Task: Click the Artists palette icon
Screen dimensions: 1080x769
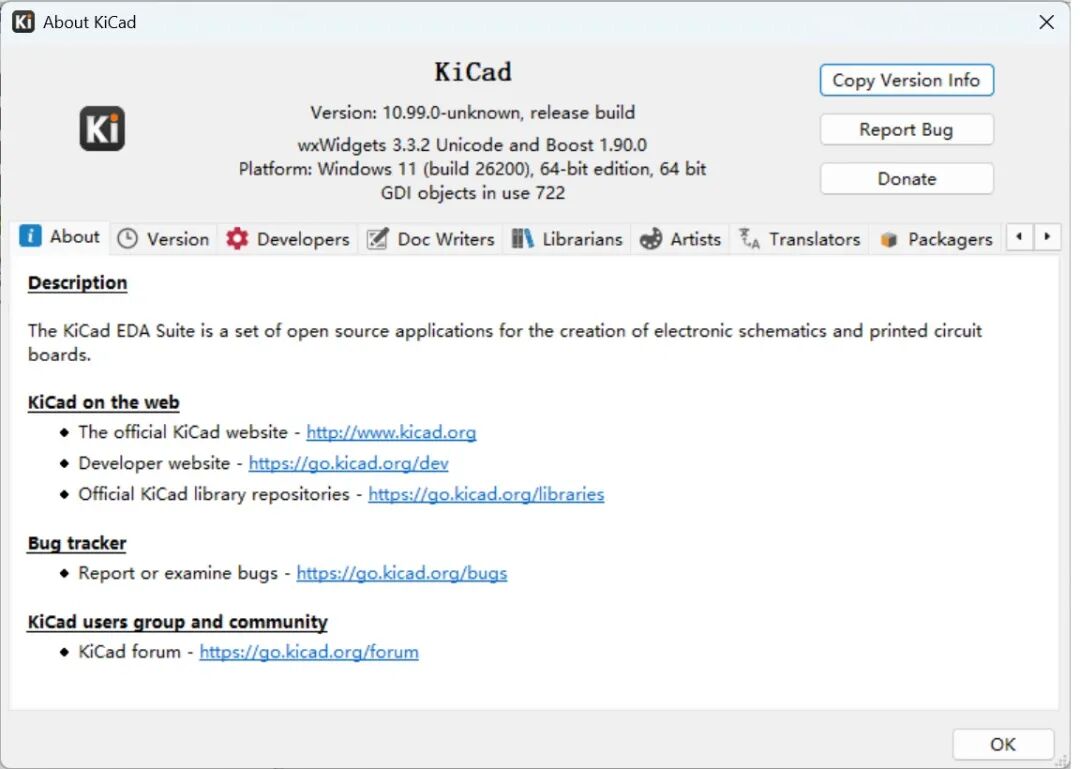Action: [651, 239]
